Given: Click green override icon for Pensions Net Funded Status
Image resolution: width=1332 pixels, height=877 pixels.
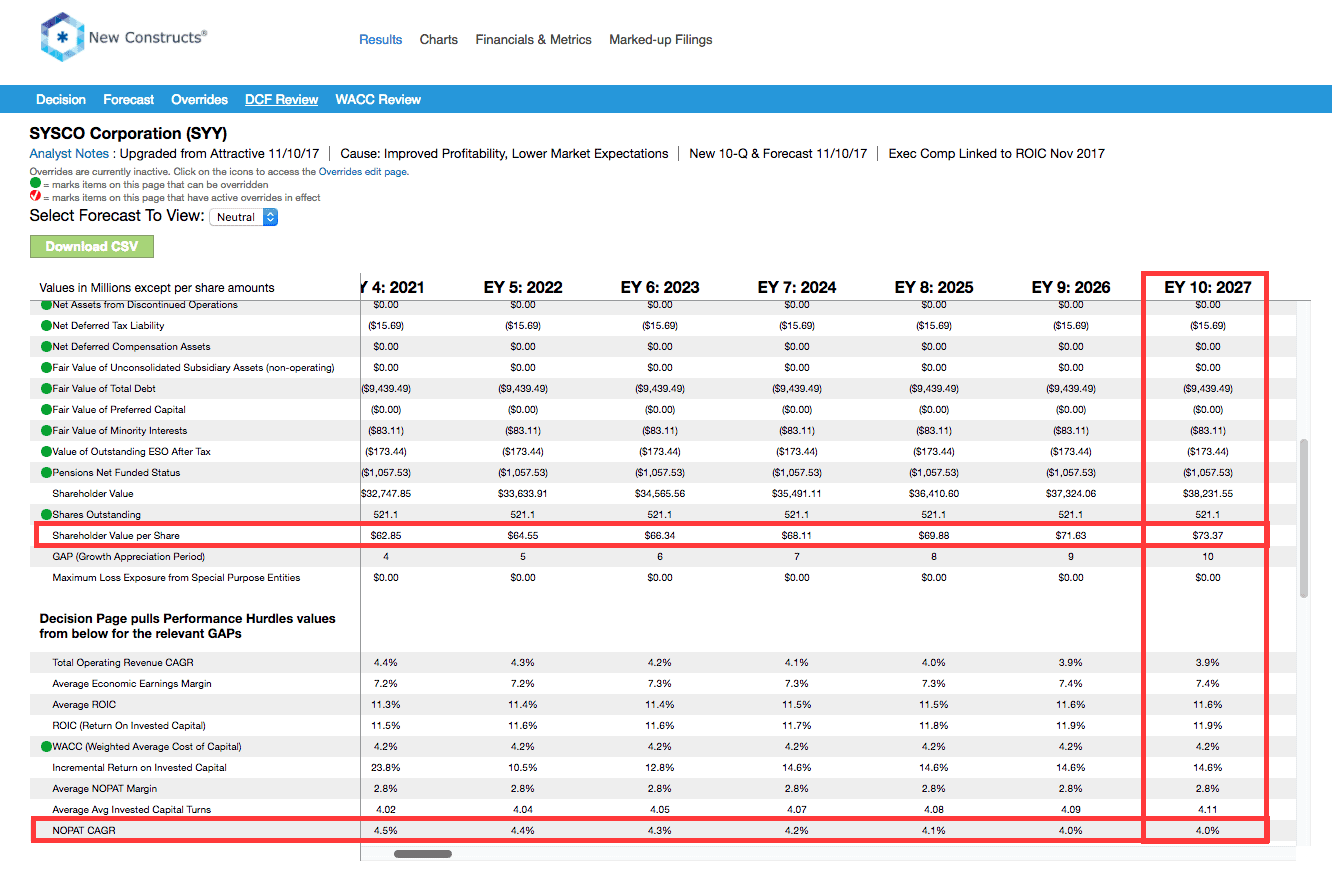Looking at the screenshot, I should click(46, 473).
